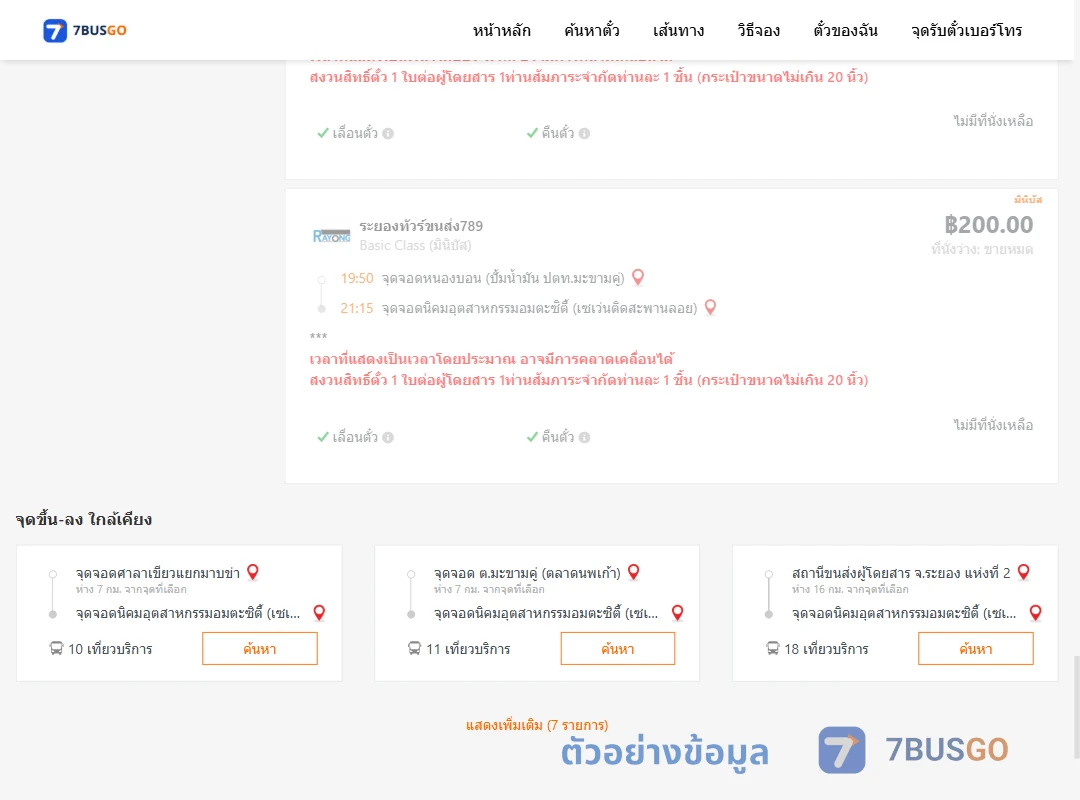Screen dimensions: 1080x800
Task: Click the 7BUSGO logo in header
Action: pos(85,30)
